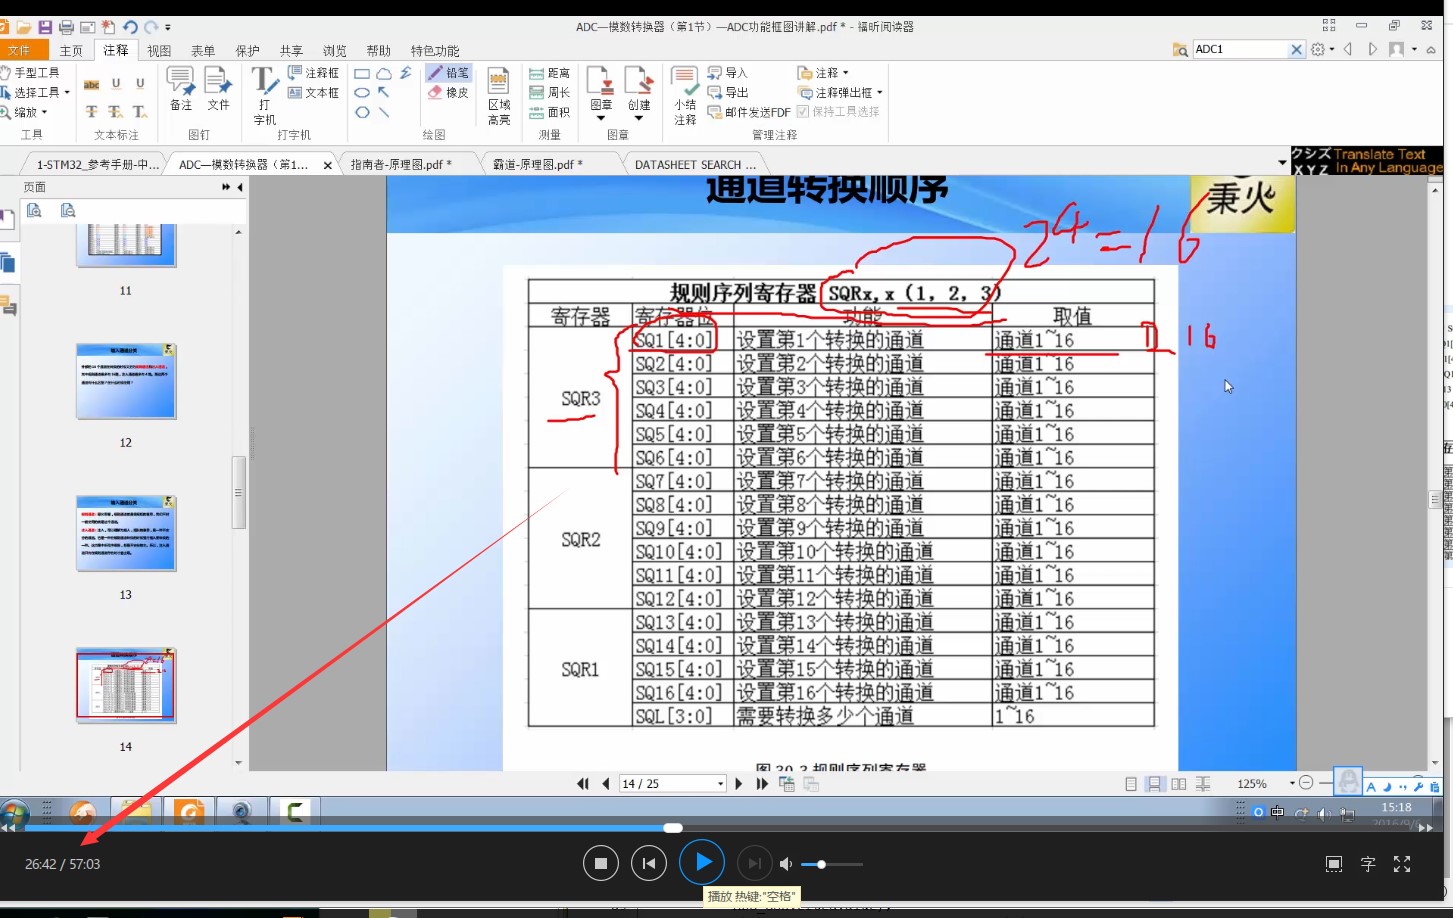Activate the Typewriter (打字机) tool
Viewport: 1453px width, 918px height.
pyautogui.click(x=262, y=92)
